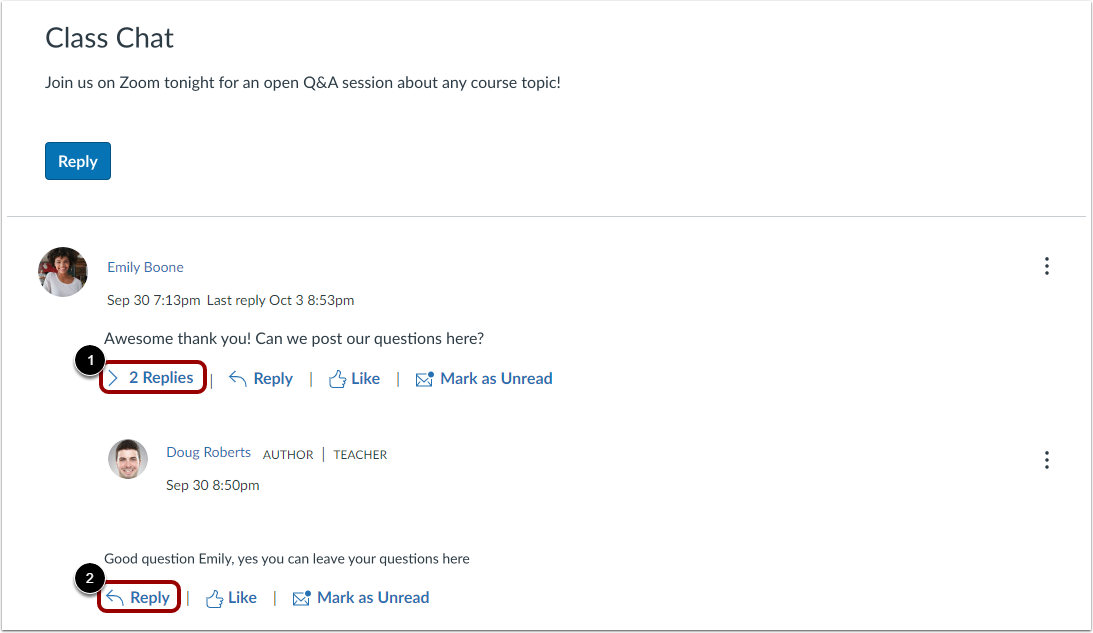The height and width of the screenshot is (633, 1093).
Task: Mark Emily's post as unread
Action: click(x=484, y=378)
